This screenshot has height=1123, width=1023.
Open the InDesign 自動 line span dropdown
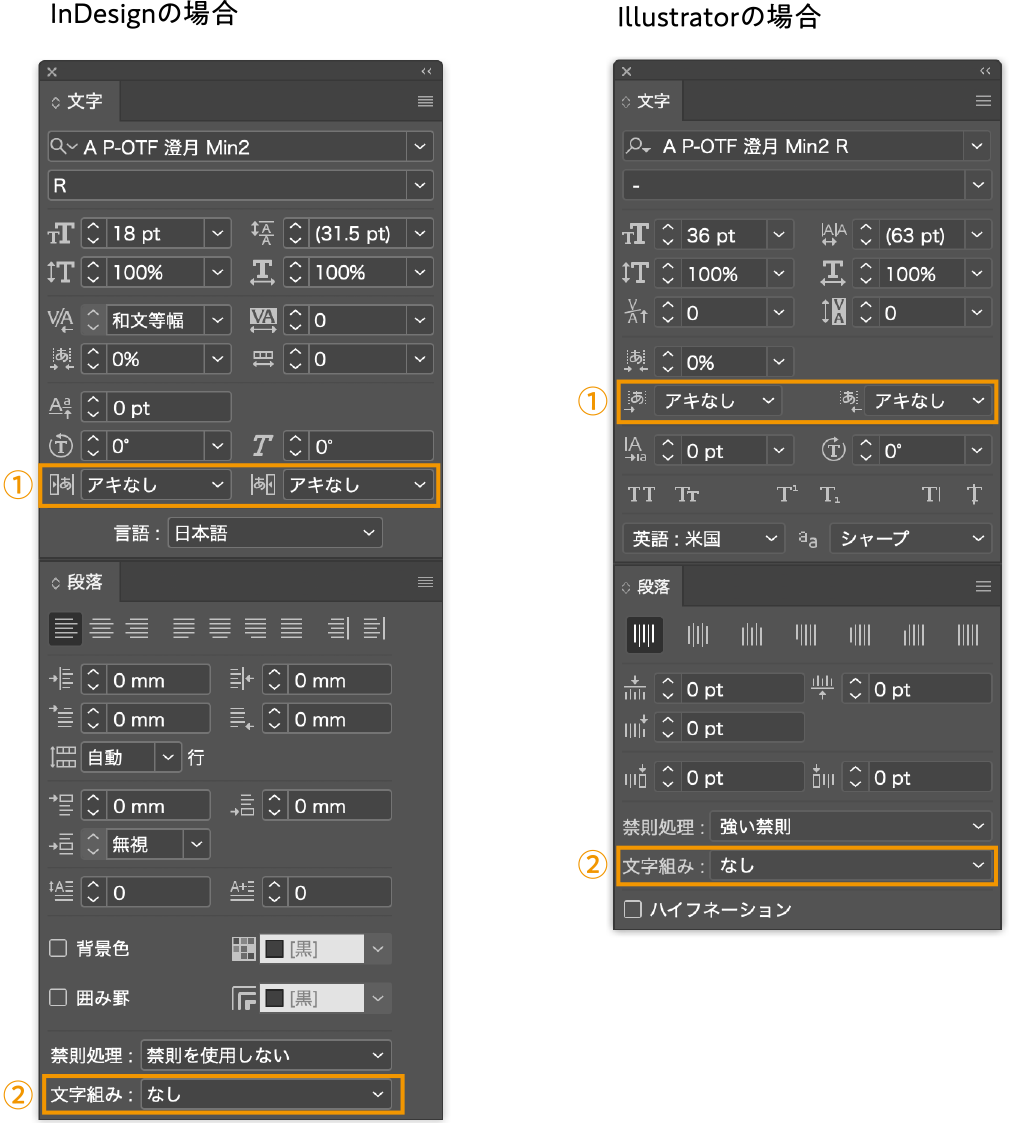point(168,758)
